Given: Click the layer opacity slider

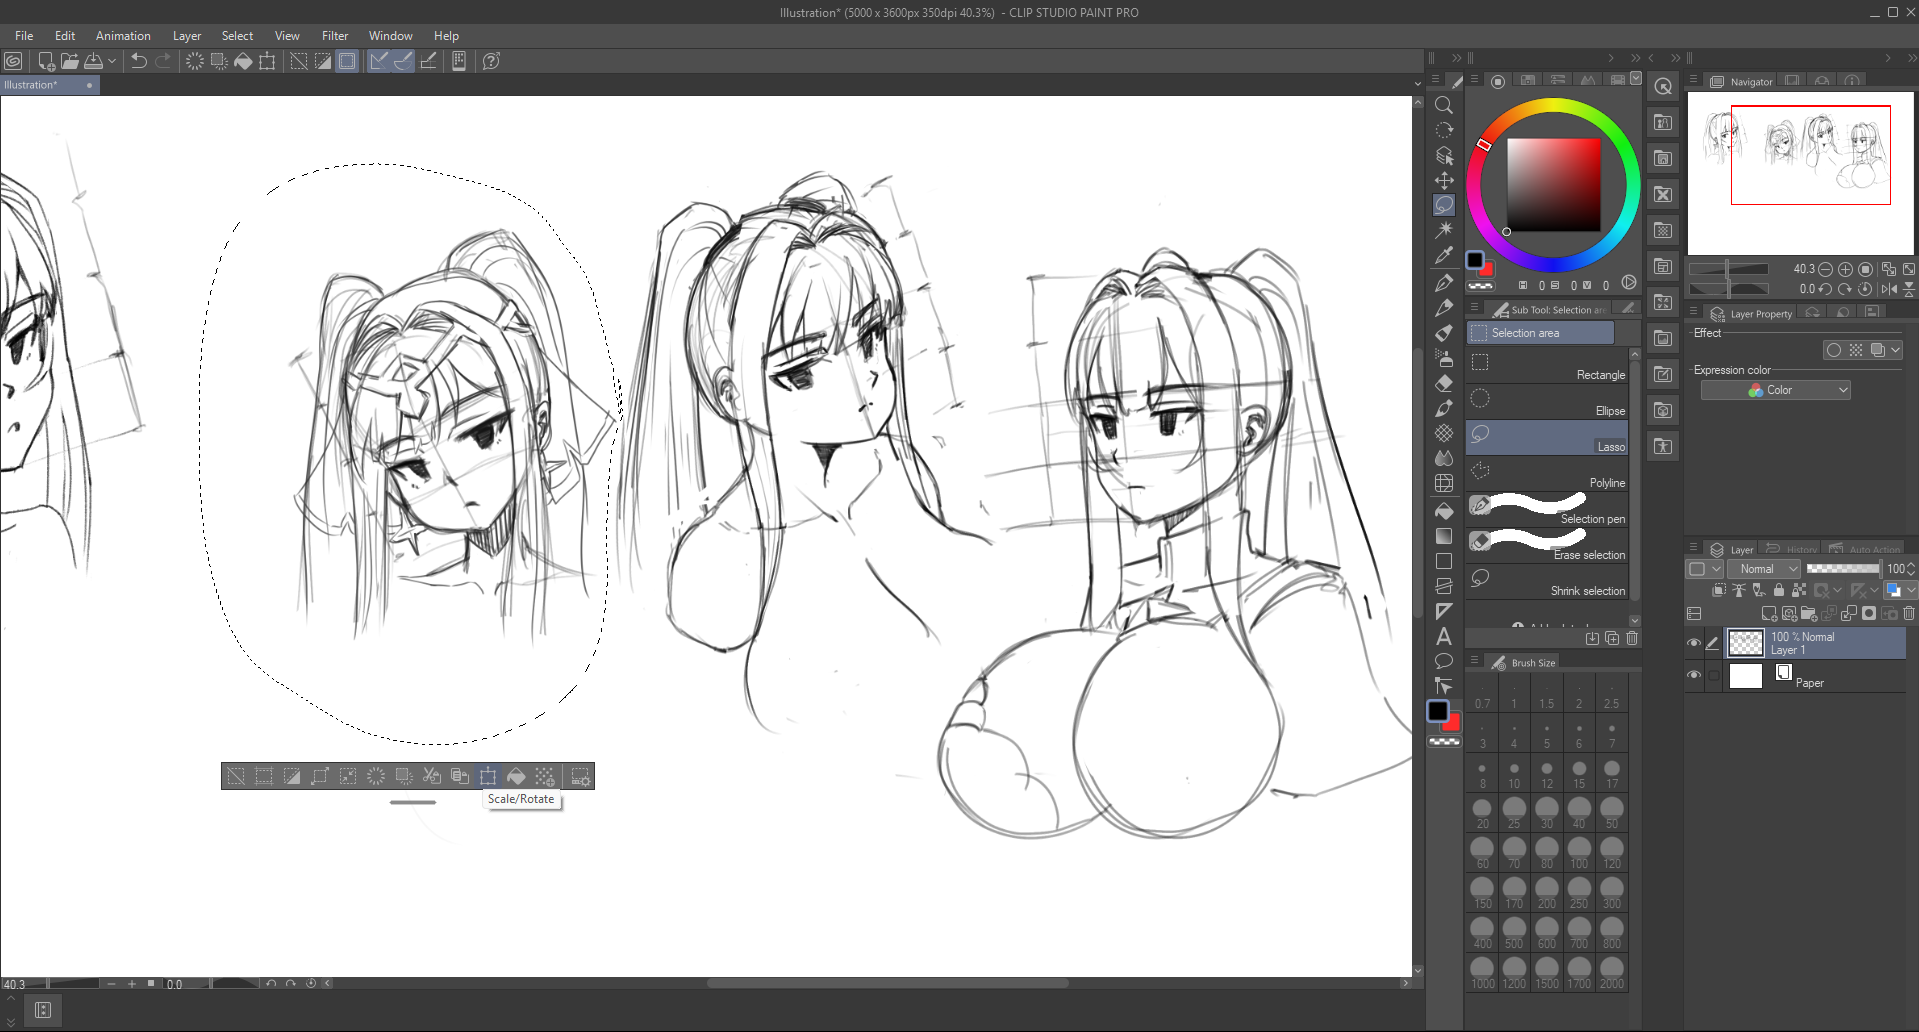Looking at the screenshot, I should [x=1843, y=569].
